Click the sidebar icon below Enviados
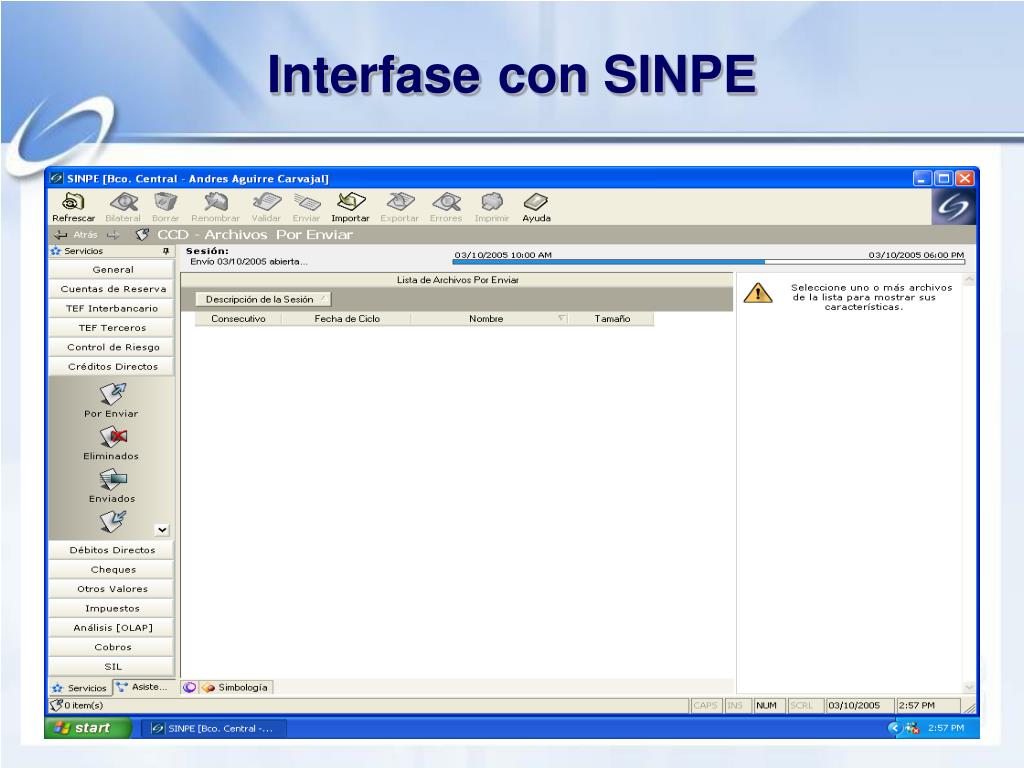Screen dimensions: 1024x768 [113, 522]
